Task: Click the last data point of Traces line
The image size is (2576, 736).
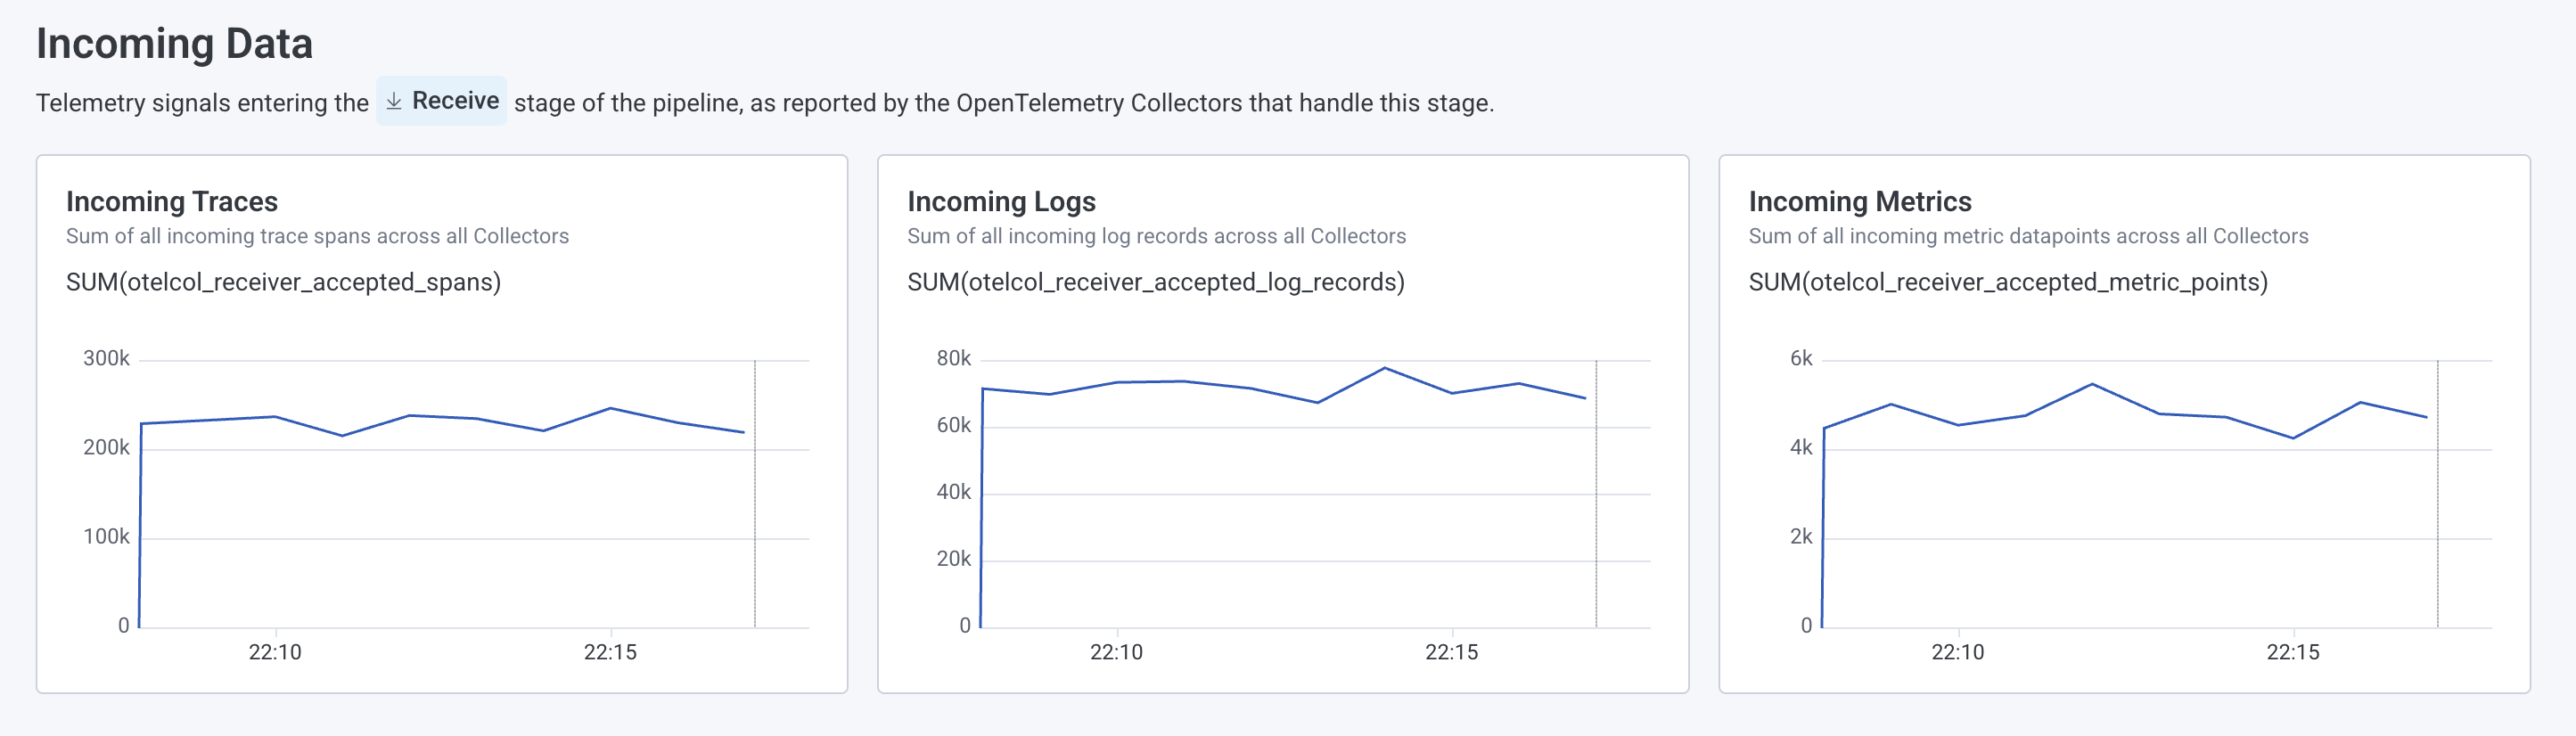Action: (x=744, y=432)
